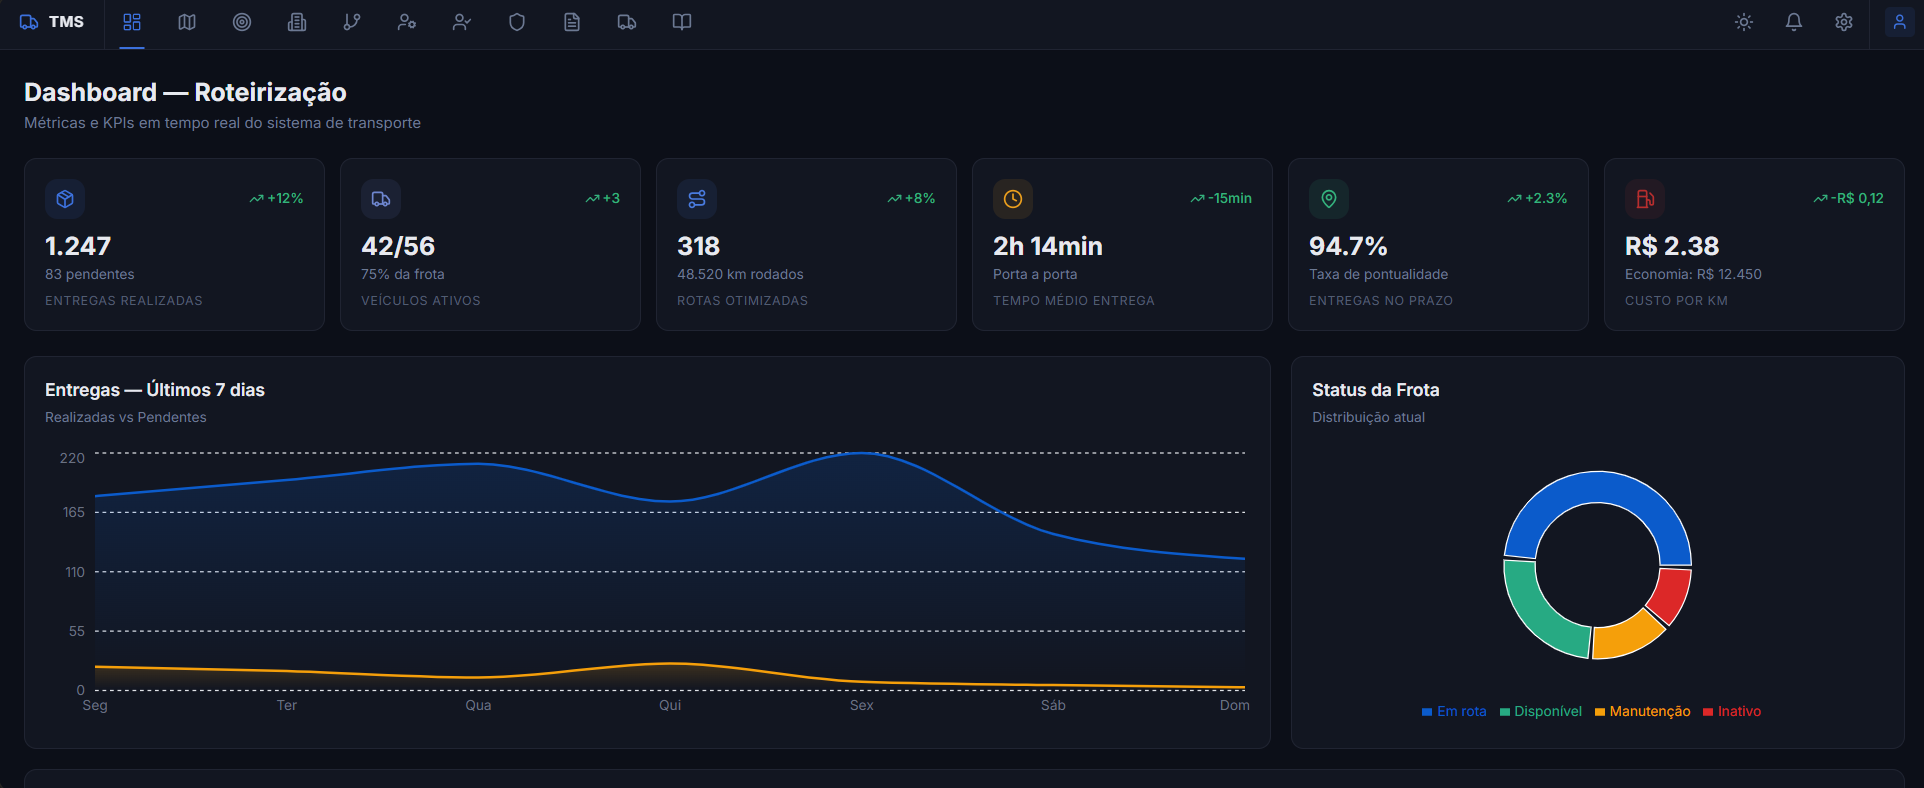Open the user check icon in navbar
The height and width of the screenshot is (788, 1924).
tap(462, 22)
